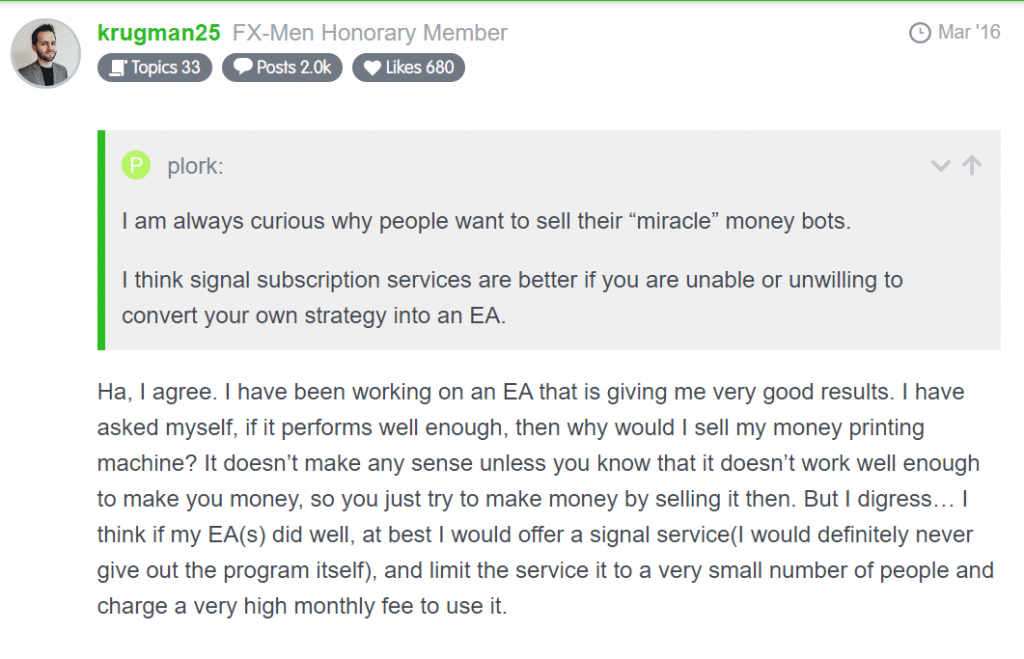Jump to quoted post via up arrow
1024x659 pixels.
[972, 165]
